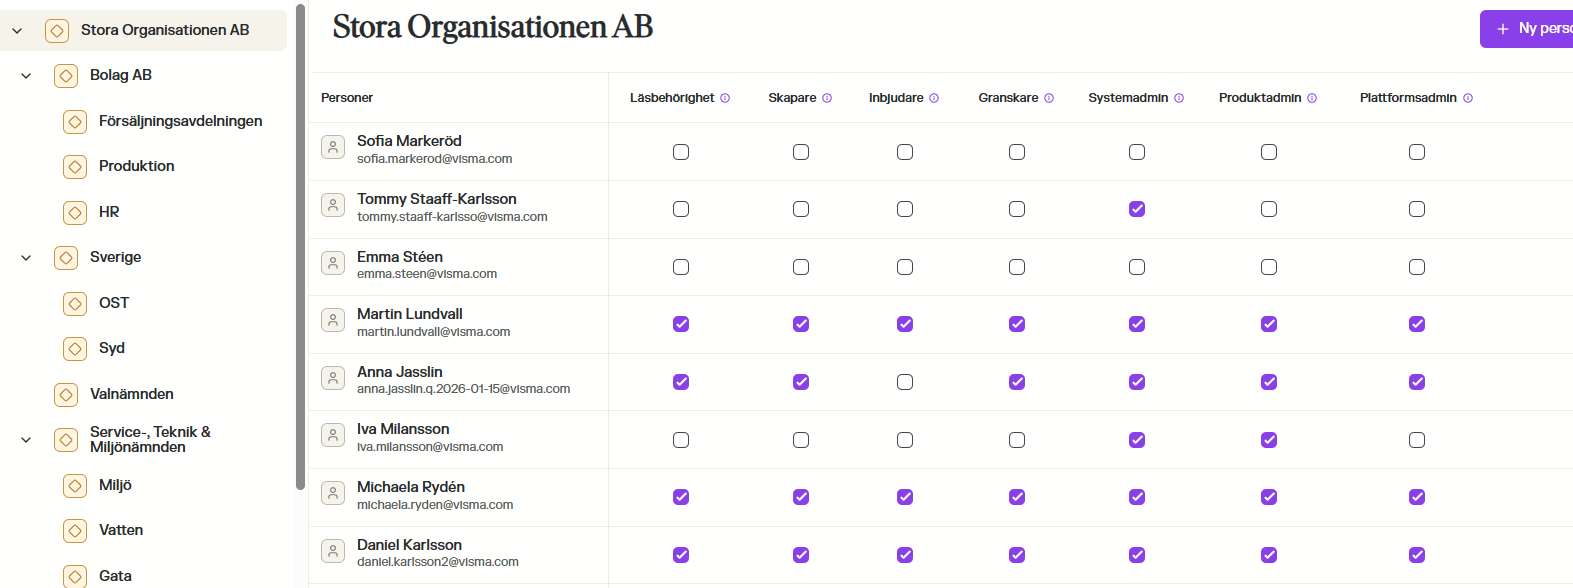Screen dimensions: 1573x588
Task: Click the info icon beside Skapare
Action: click(x=827, y=98)
